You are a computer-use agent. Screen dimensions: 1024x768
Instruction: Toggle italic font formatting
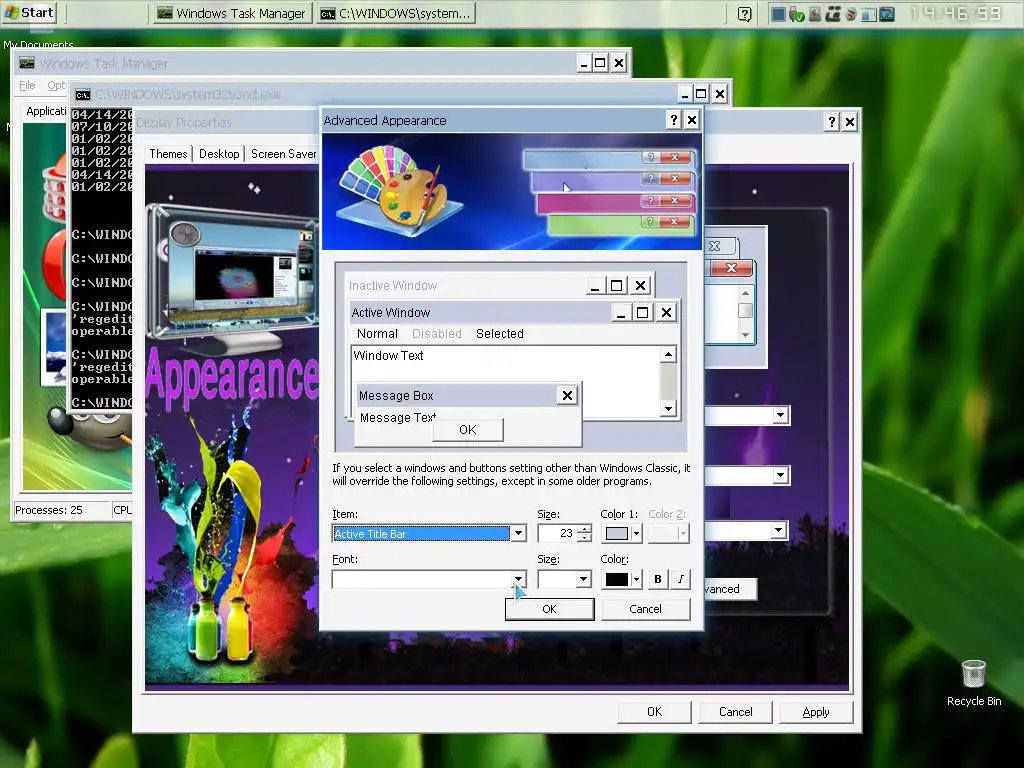pos(680,579)
